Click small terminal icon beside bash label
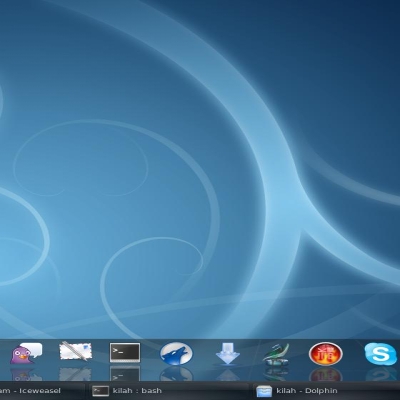 point(100,391)
